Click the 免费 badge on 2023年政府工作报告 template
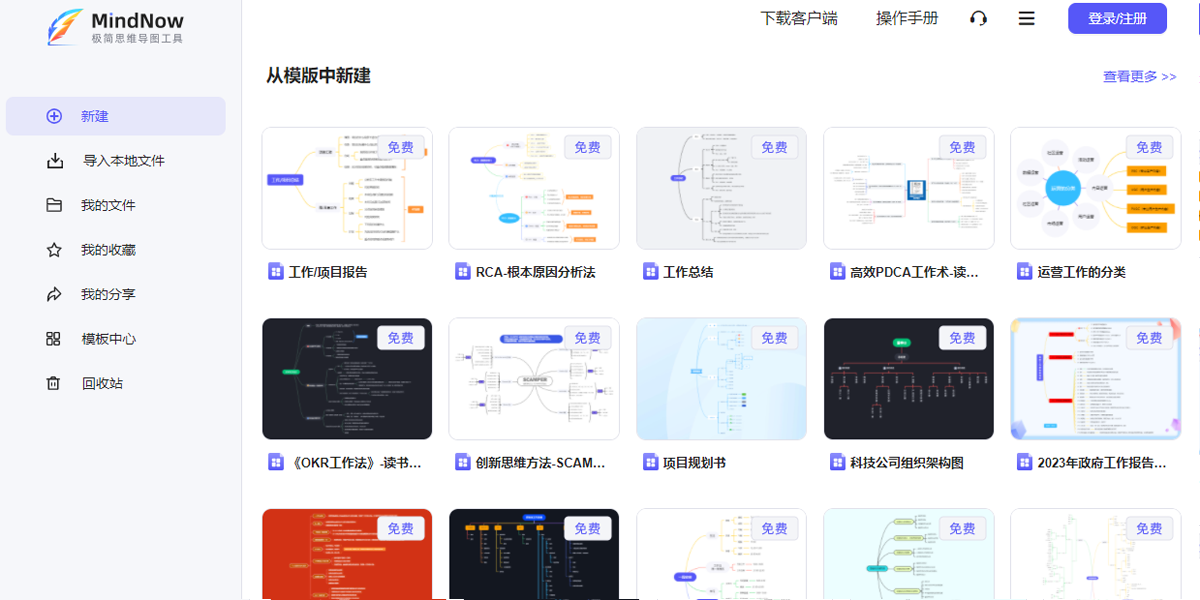1200x600 pixels. (x=1150, y=337)
